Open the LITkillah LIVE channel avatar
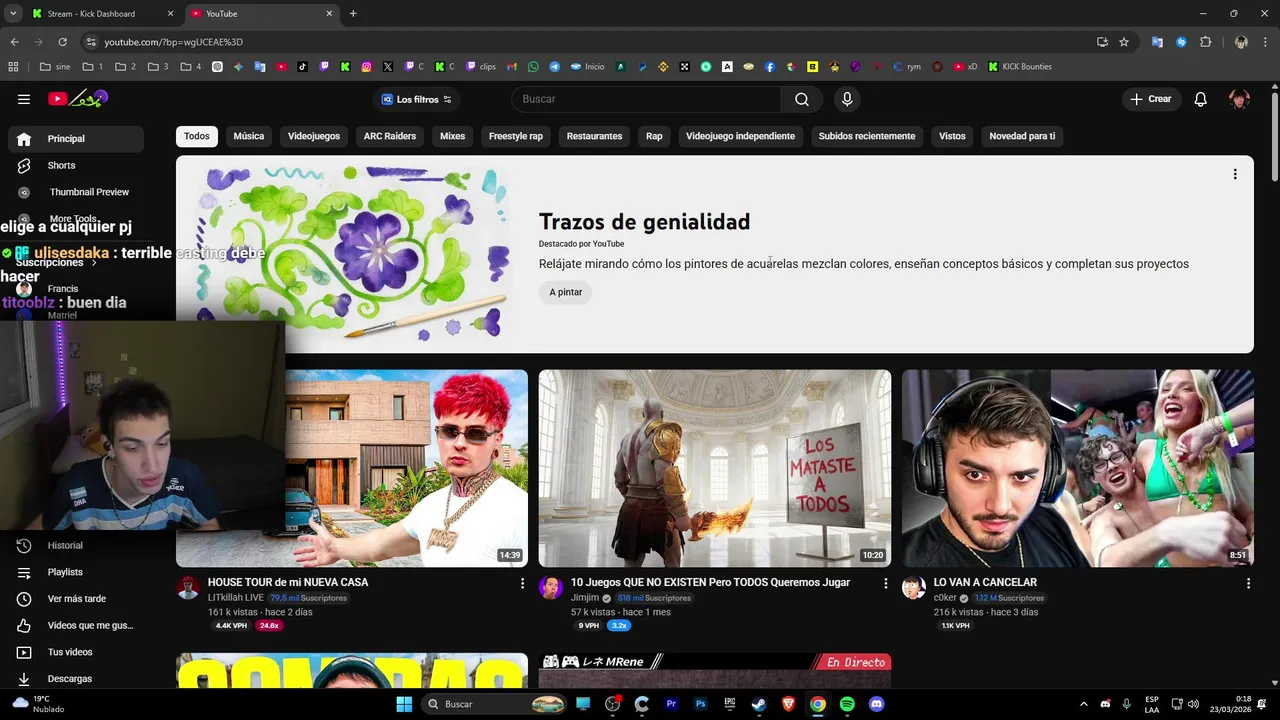The width and height of the screenshot is (1280, 720). [x=188, y=587]
